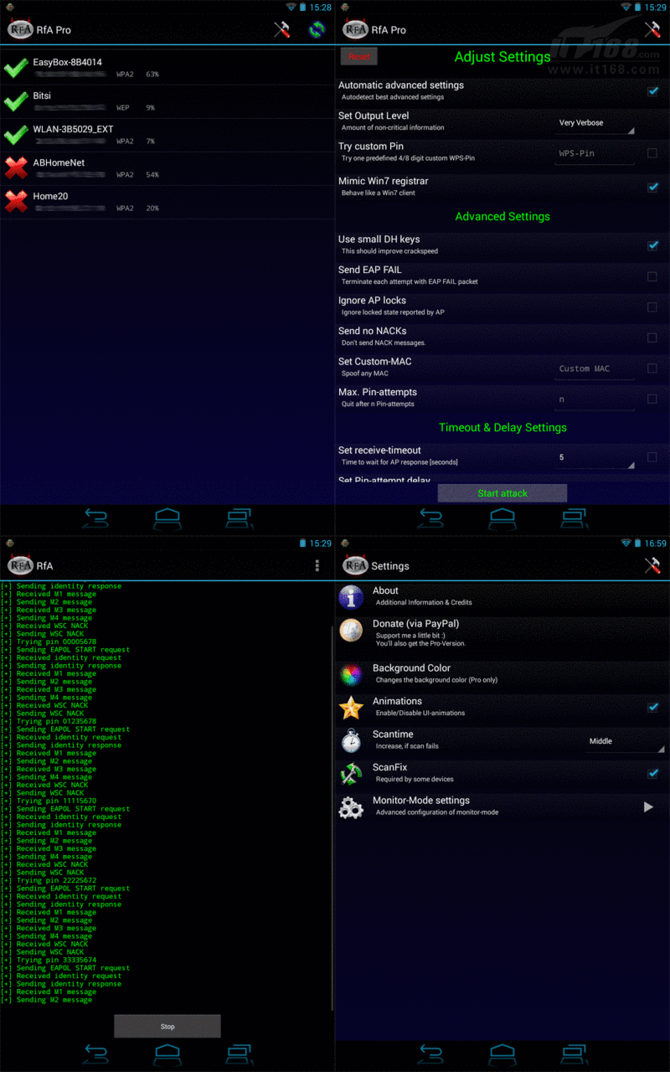Tap recent apps on Adjust Settings screen

[x=574, y=519]
